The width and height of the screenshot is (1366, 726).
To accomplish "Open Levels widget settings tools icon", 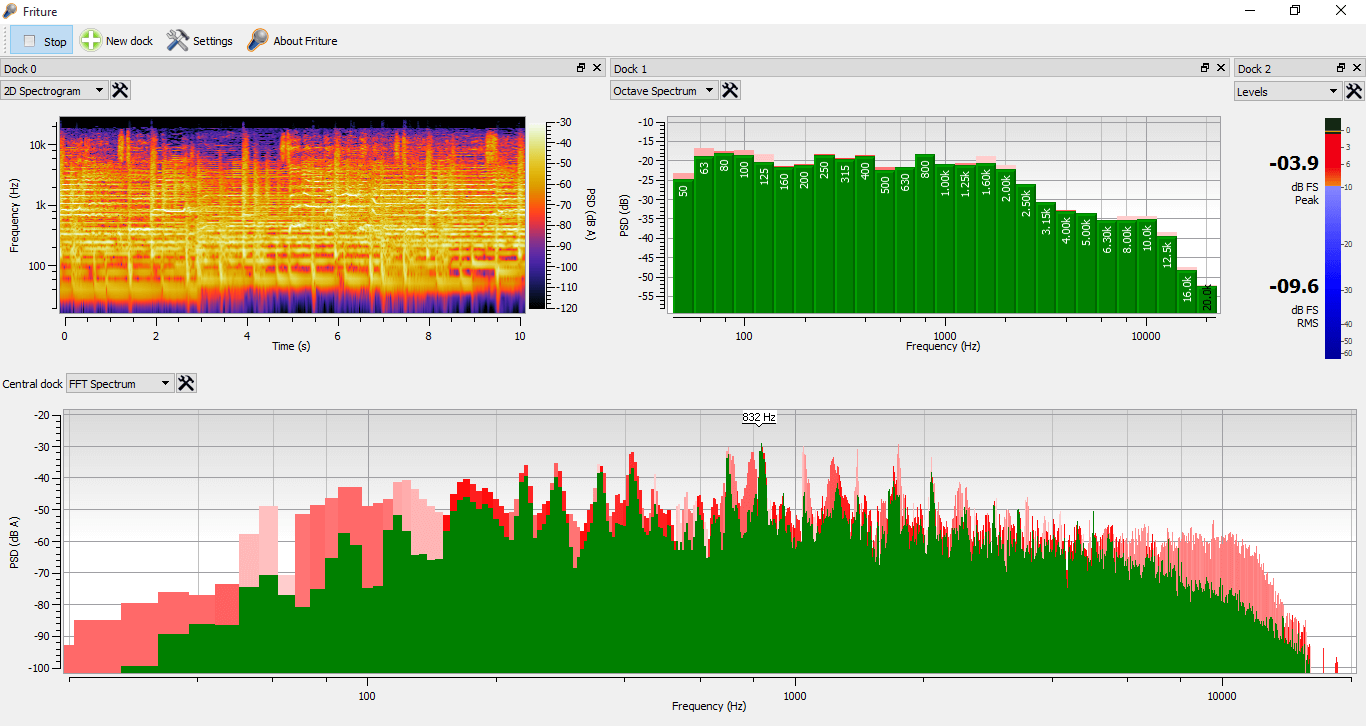I will (x=1354, y=91).
